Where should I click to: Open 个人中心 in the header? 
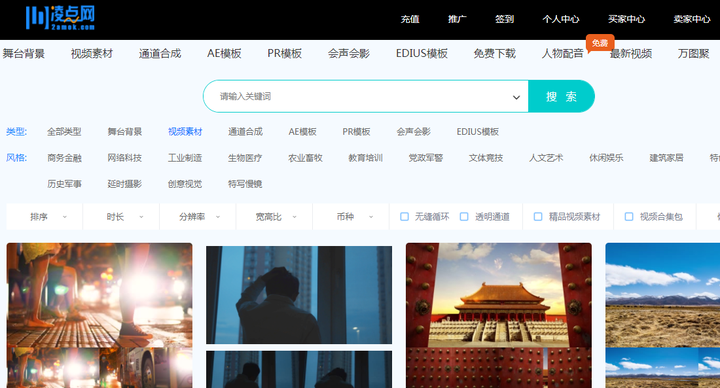(x=561, y=19)
